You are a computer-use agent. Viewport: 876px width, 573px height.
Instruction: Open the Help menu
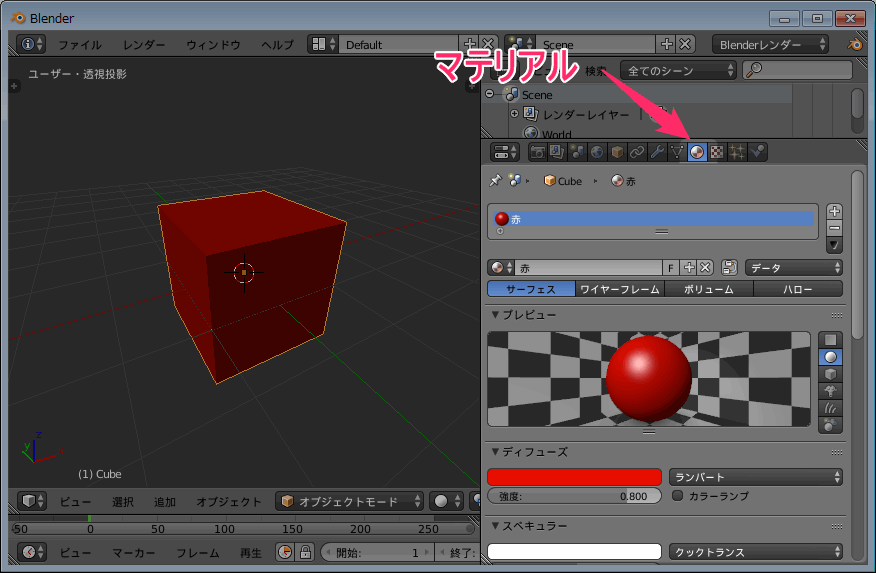277,45
